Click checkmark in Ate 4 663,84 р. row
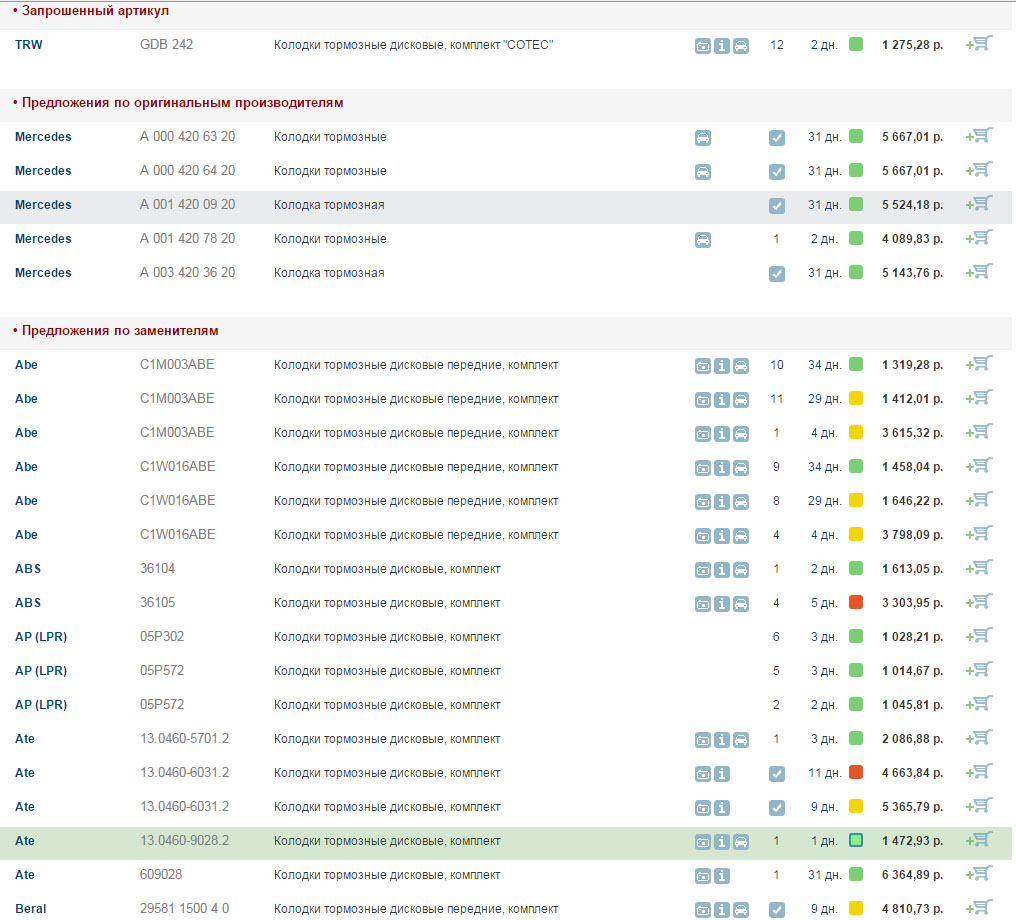The height and width of the screenshot is (920, 1016). point(777,774)
